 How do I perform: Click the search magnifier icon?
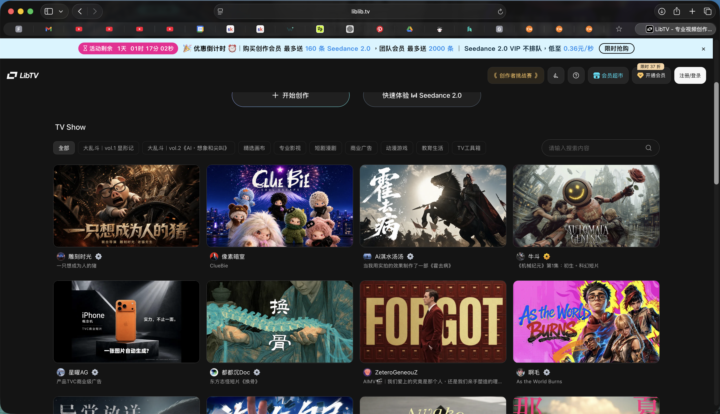(x=648, y=148)
